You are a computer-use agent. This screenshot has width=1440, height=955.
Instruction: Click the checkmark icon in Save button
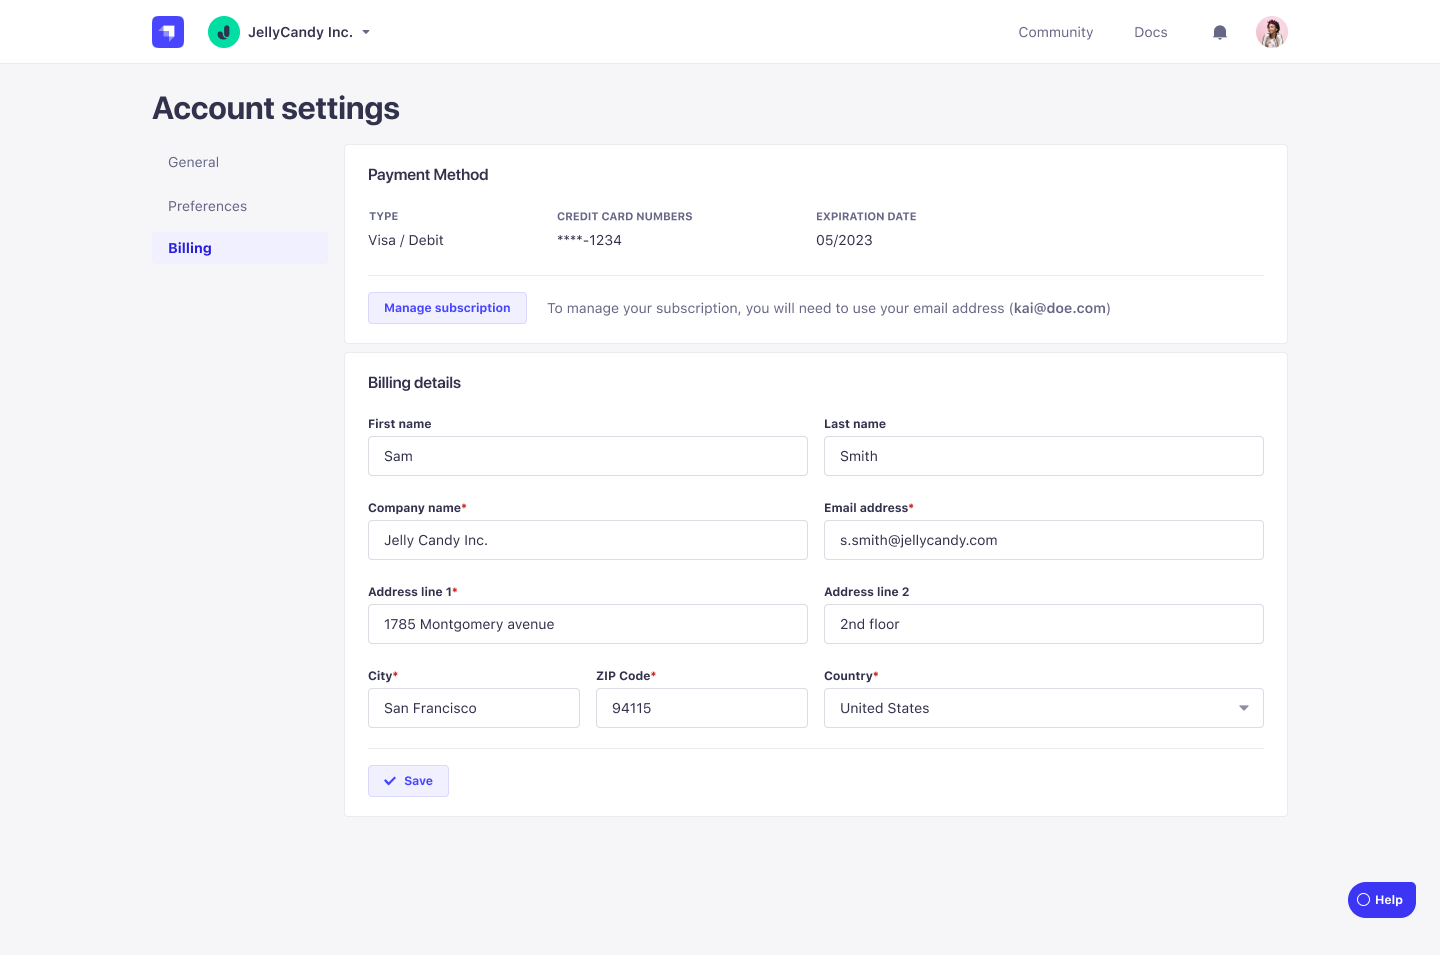391,781
